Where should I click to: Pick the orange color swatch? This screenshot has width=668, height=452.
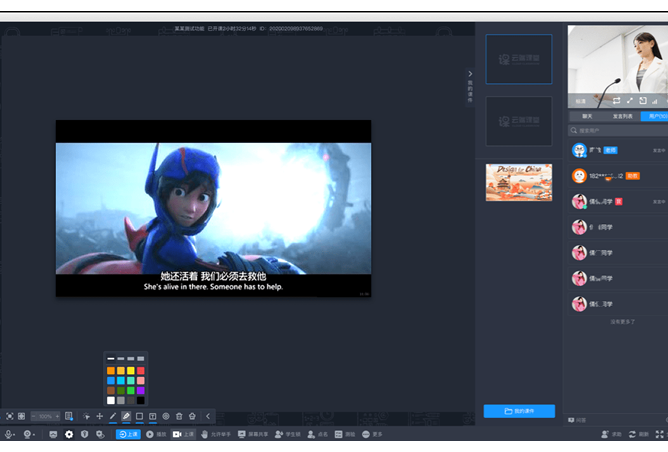click(111, 371)
